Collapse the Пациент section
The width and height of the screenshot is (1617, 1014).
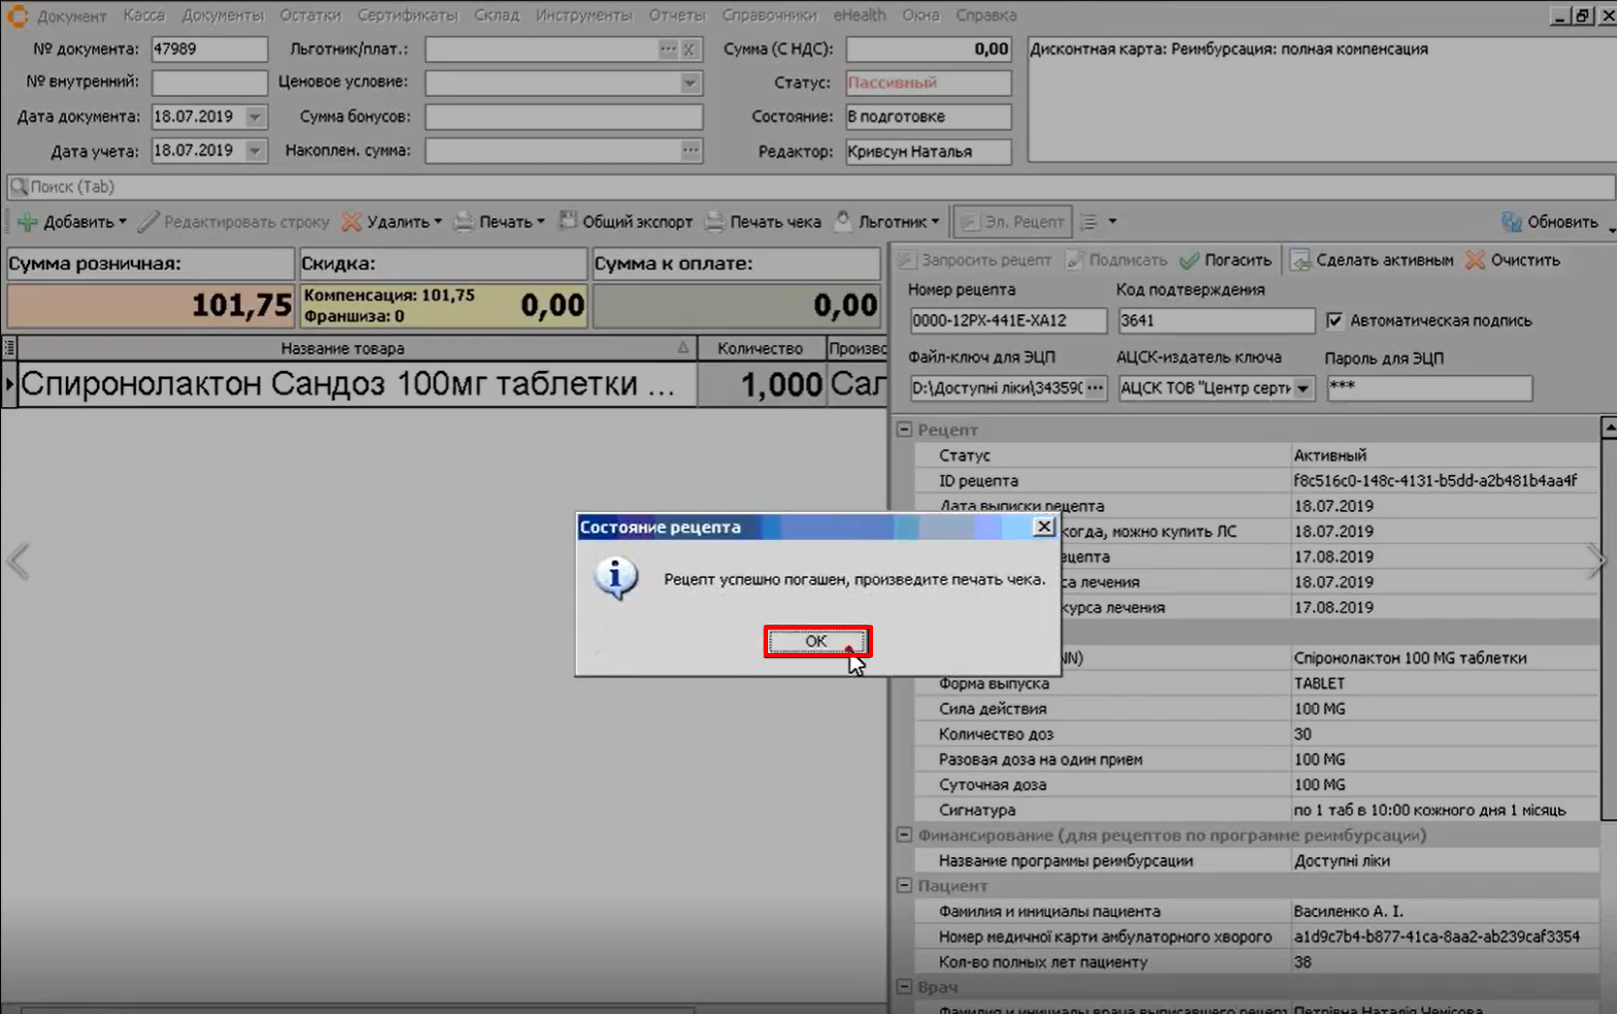coord(904,885)
